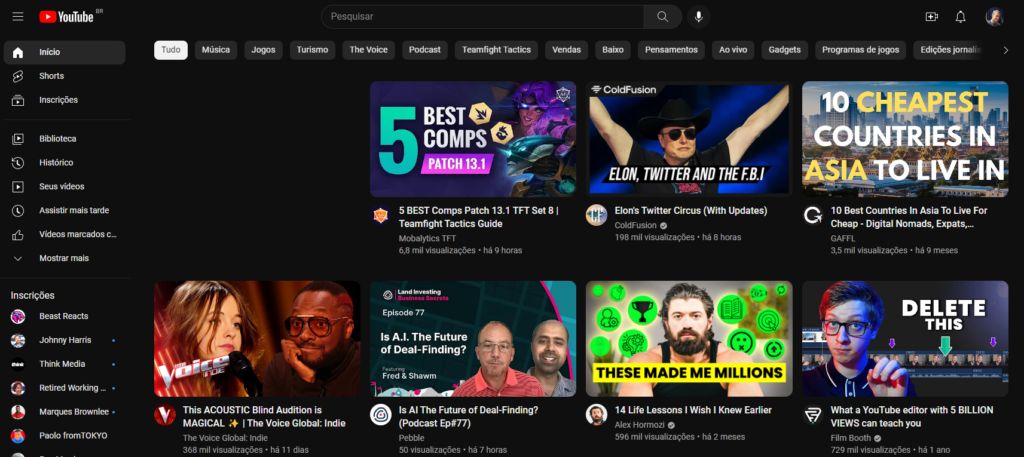1024x457 pixels.
Task: Open Retired Working channel subscription
Action: coord(65,388)
